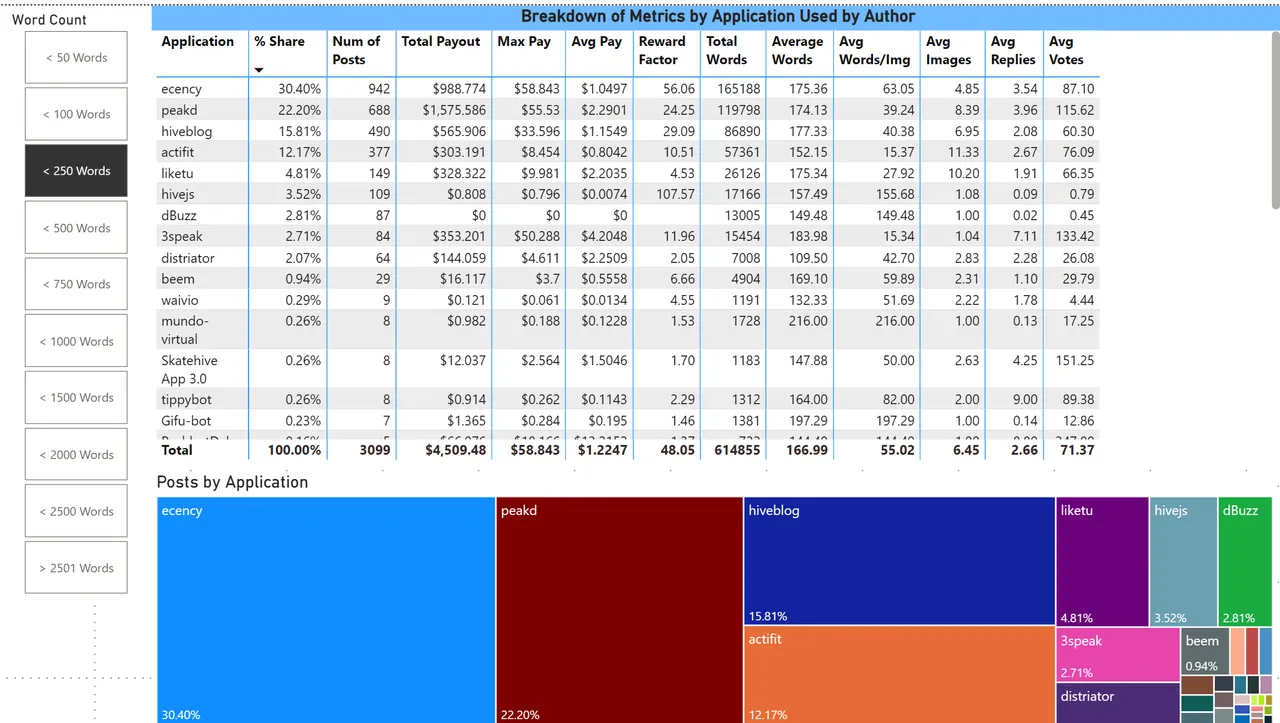Sort by the Avg Pay column header
1280x723 pixels.
pyautogui.click(x=597, y=41)
